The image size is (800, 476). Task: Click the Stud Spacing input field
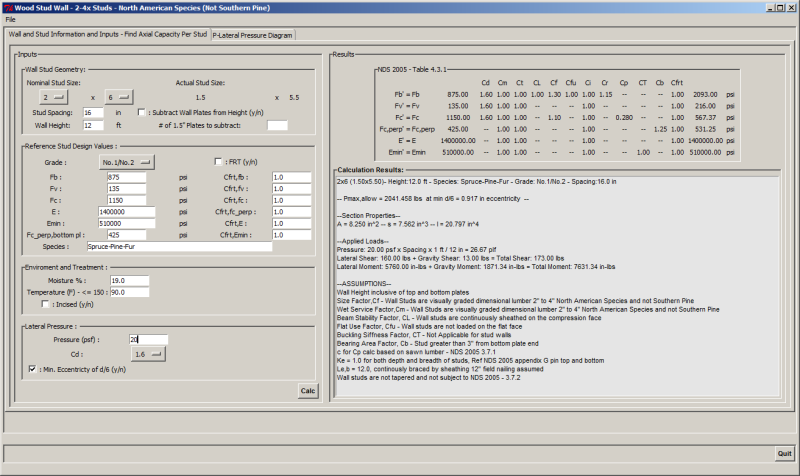point(93,112)
